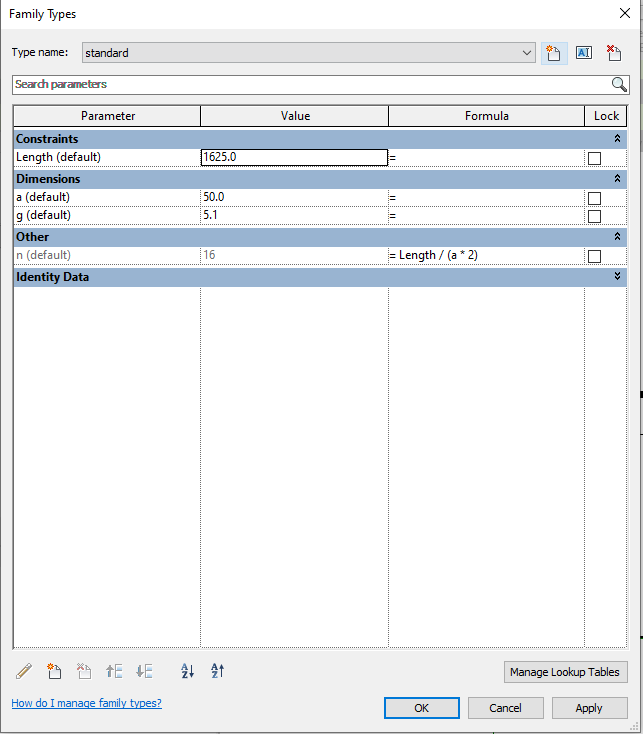
Task: Click in the Search parameters field
Action: click(310, 85)
